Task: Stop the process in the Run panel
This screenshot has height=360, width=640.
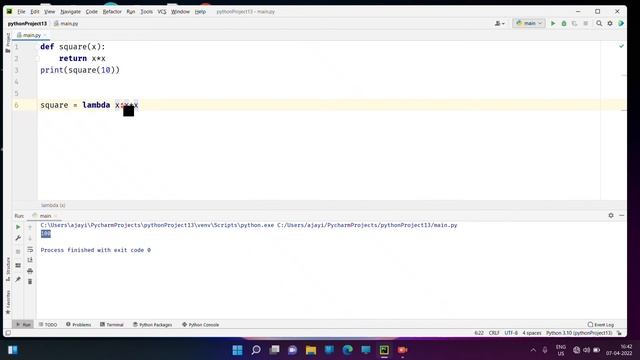Action: [18, 252]
